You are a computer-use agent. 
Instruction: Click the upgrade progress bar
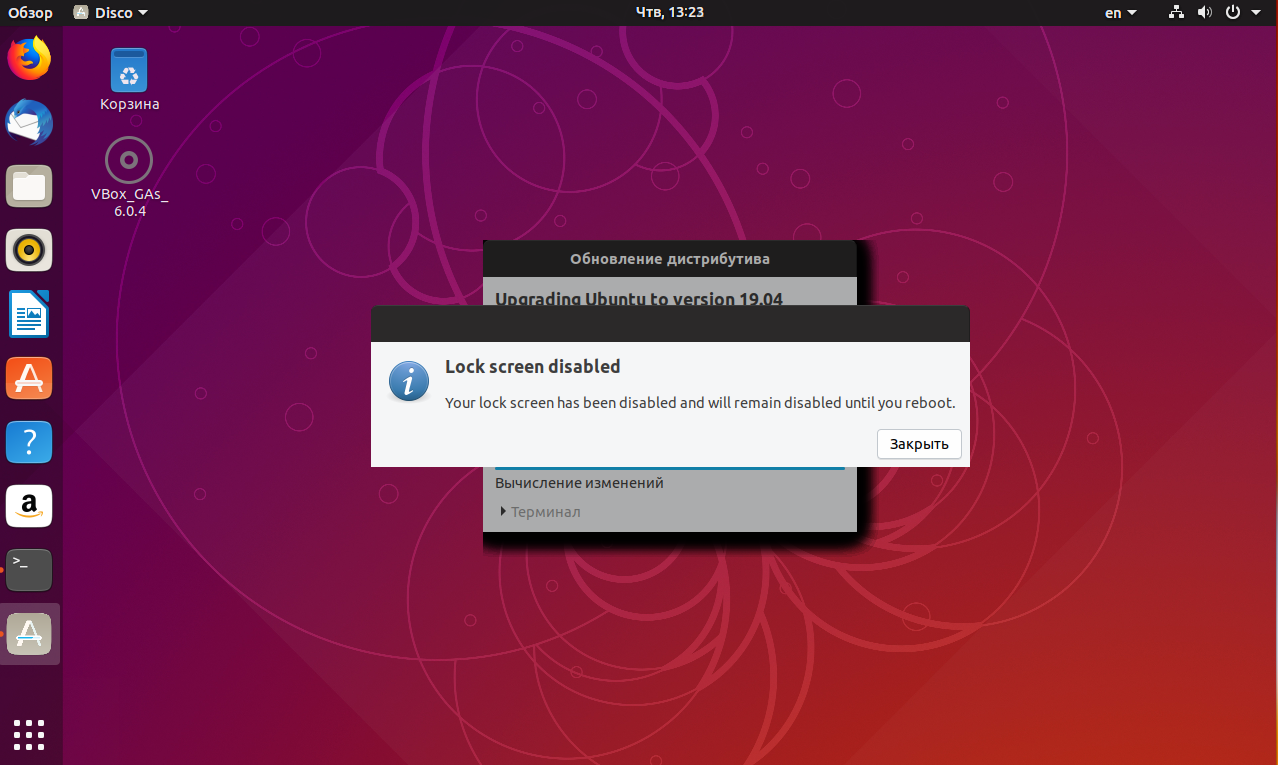point(670,468)
